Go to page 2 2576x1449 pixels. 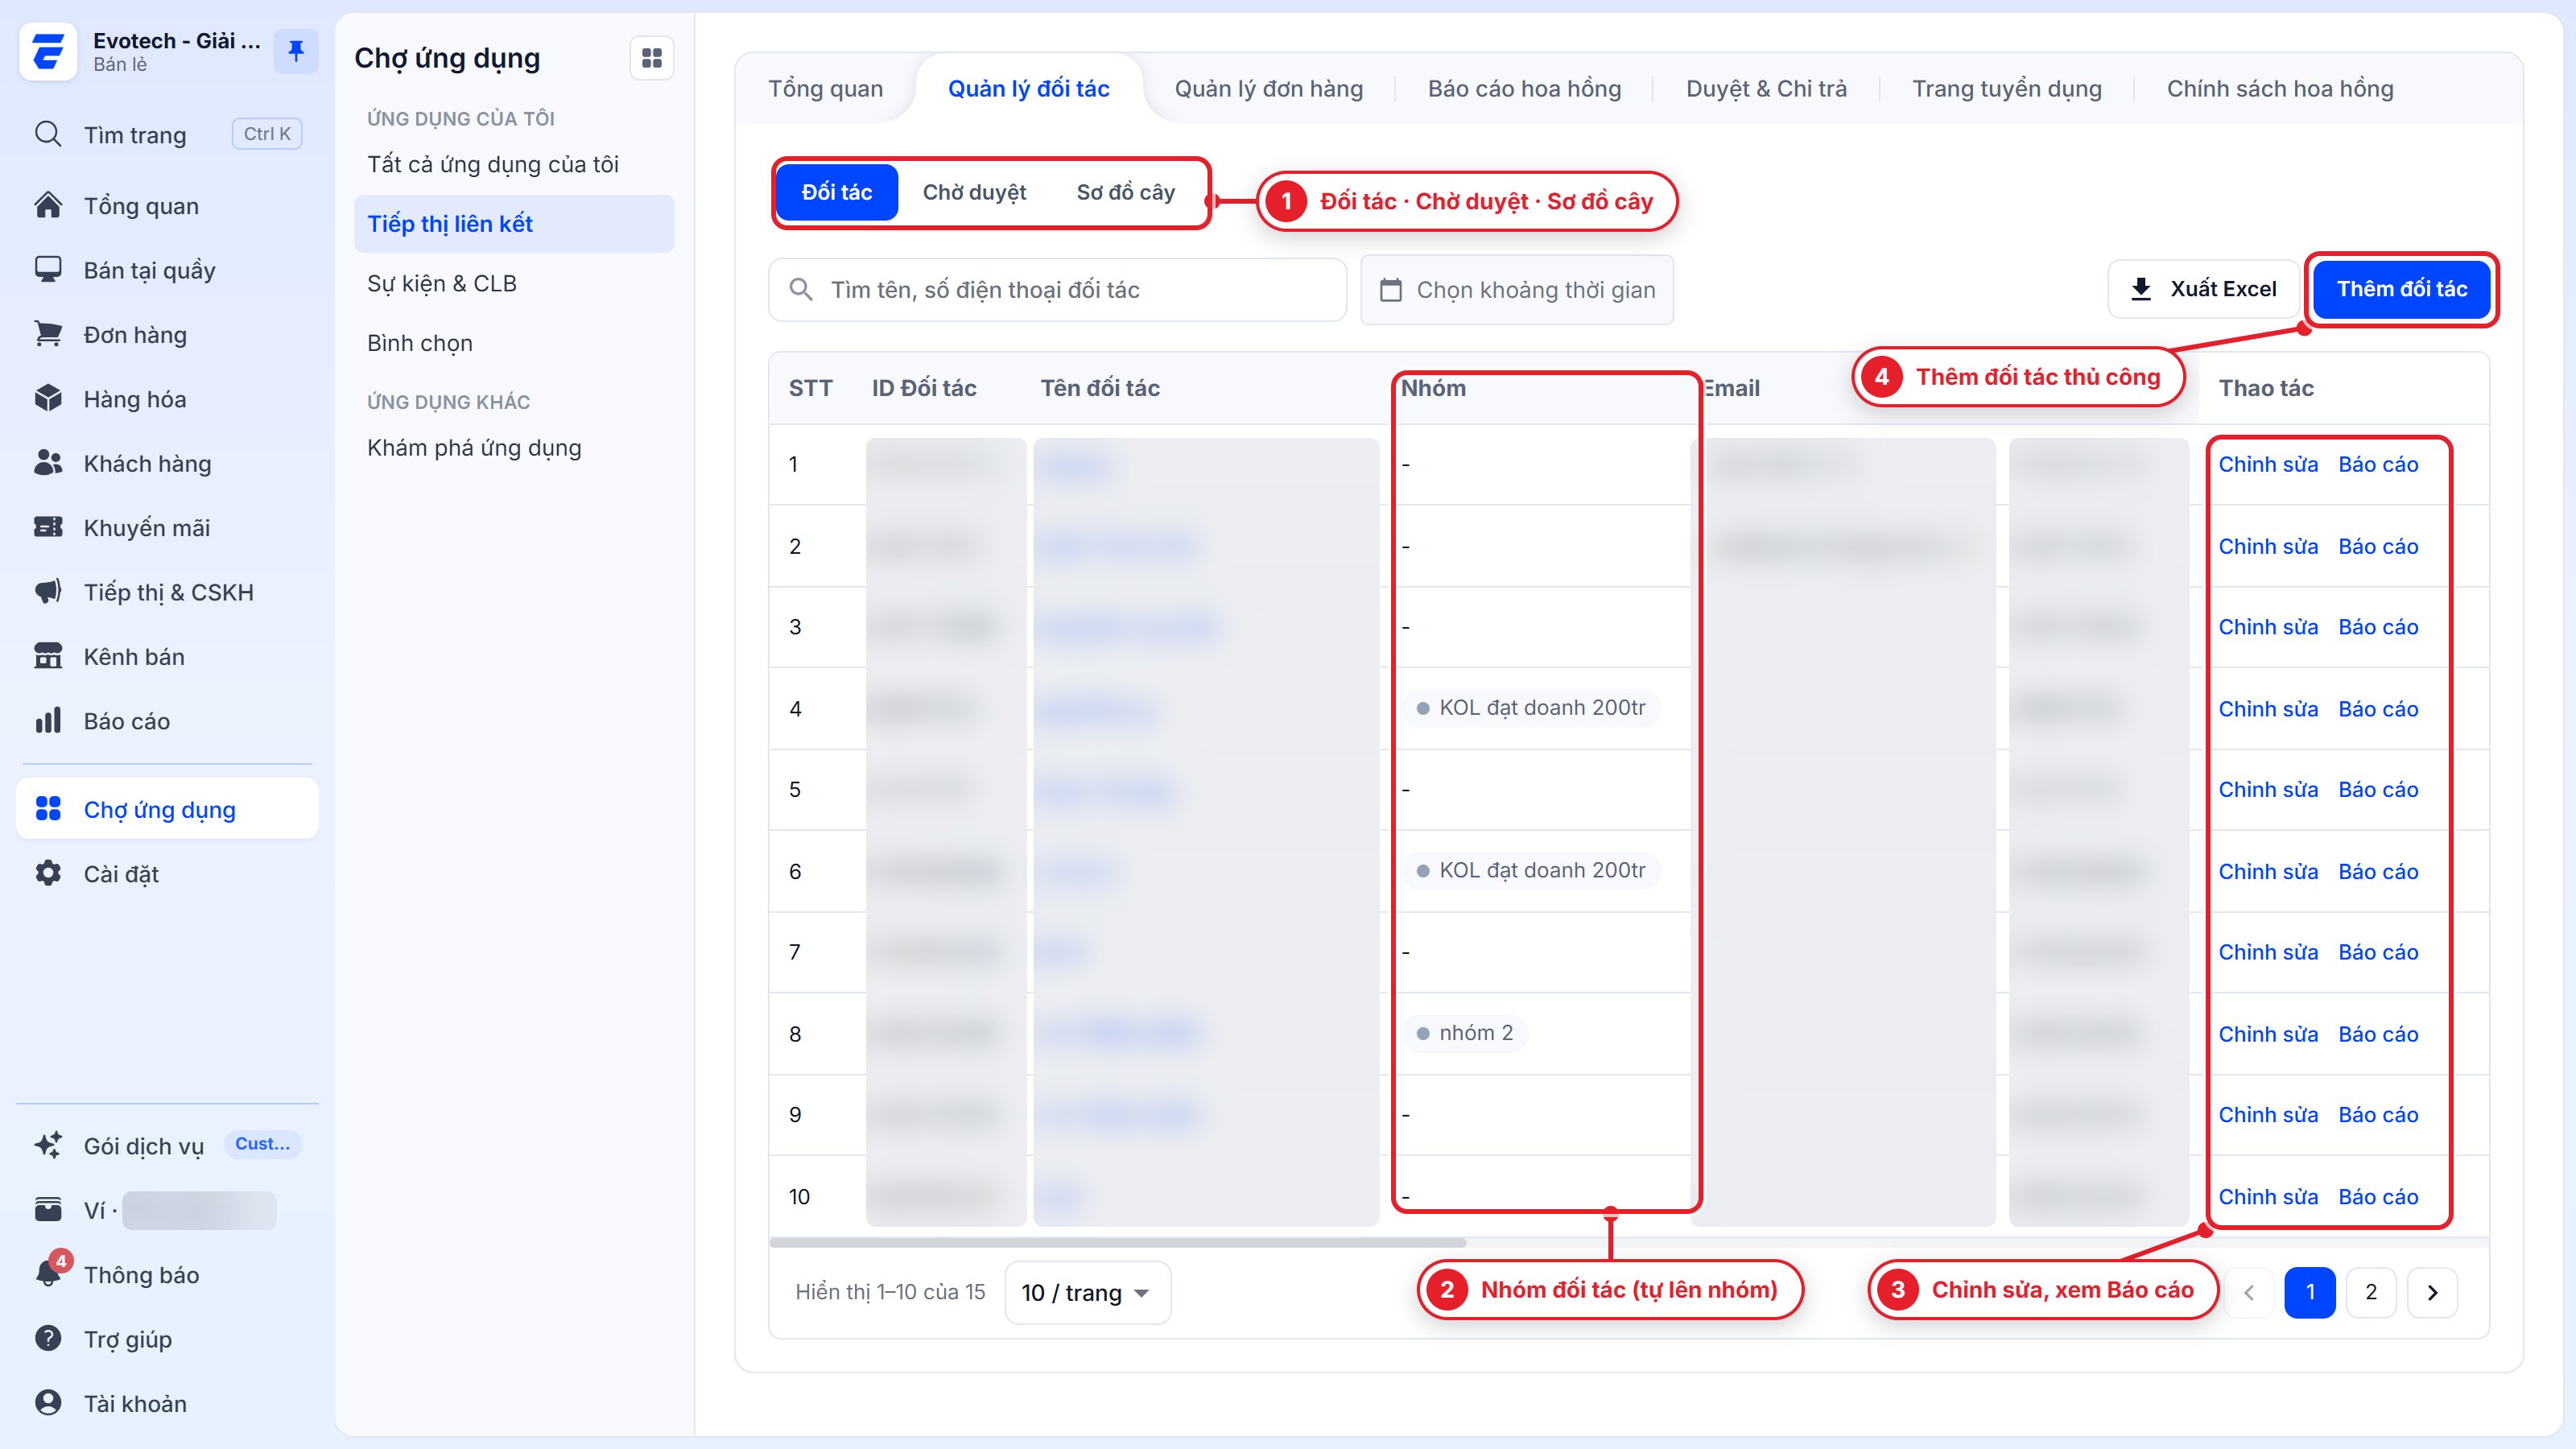point(2371,1292)
